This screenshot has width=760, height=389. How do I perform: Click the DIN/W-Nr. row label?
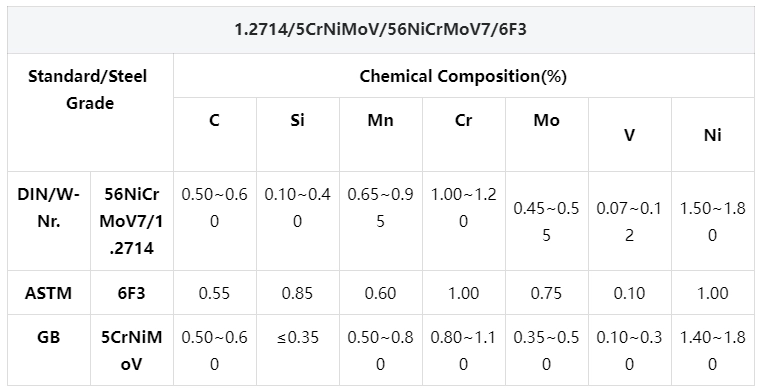tap(48, 208)
